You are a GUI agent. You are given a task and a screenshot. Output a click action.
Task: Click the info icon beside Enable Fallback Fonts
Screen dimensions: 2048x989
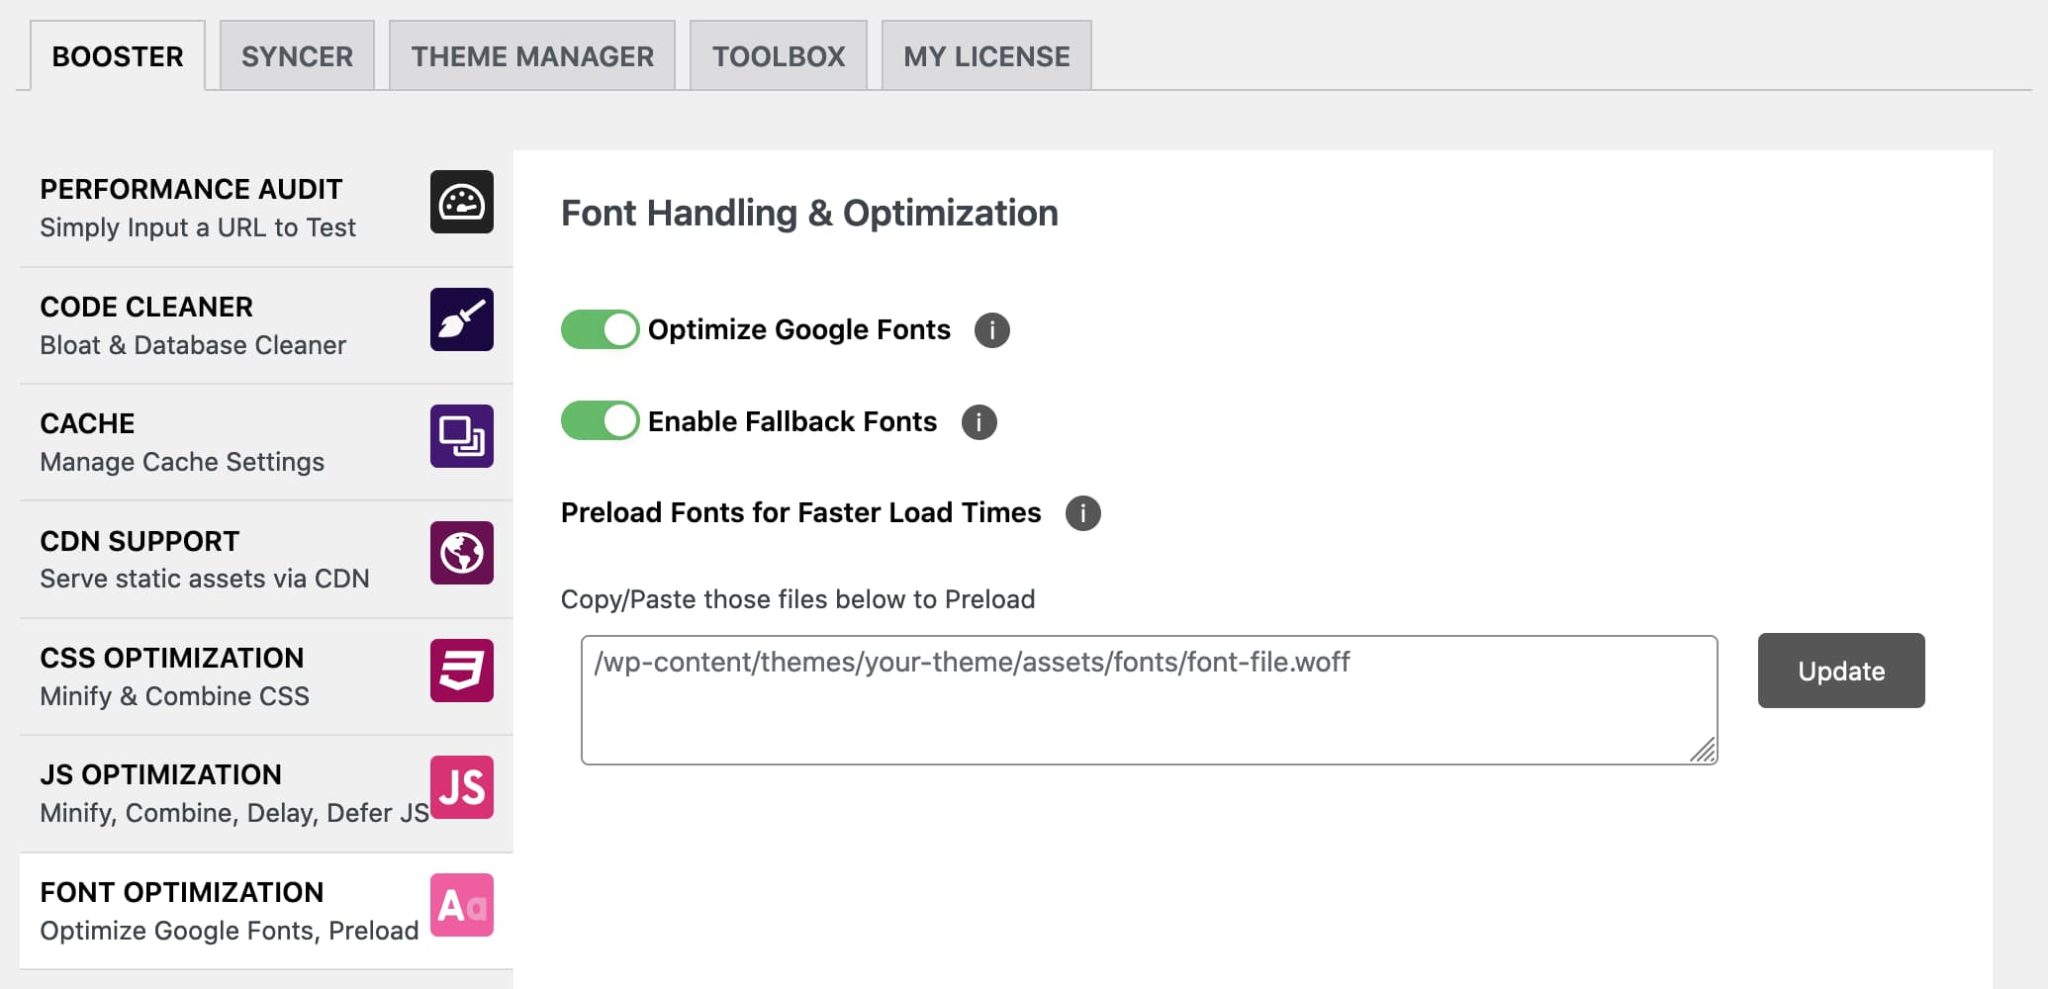979,421
